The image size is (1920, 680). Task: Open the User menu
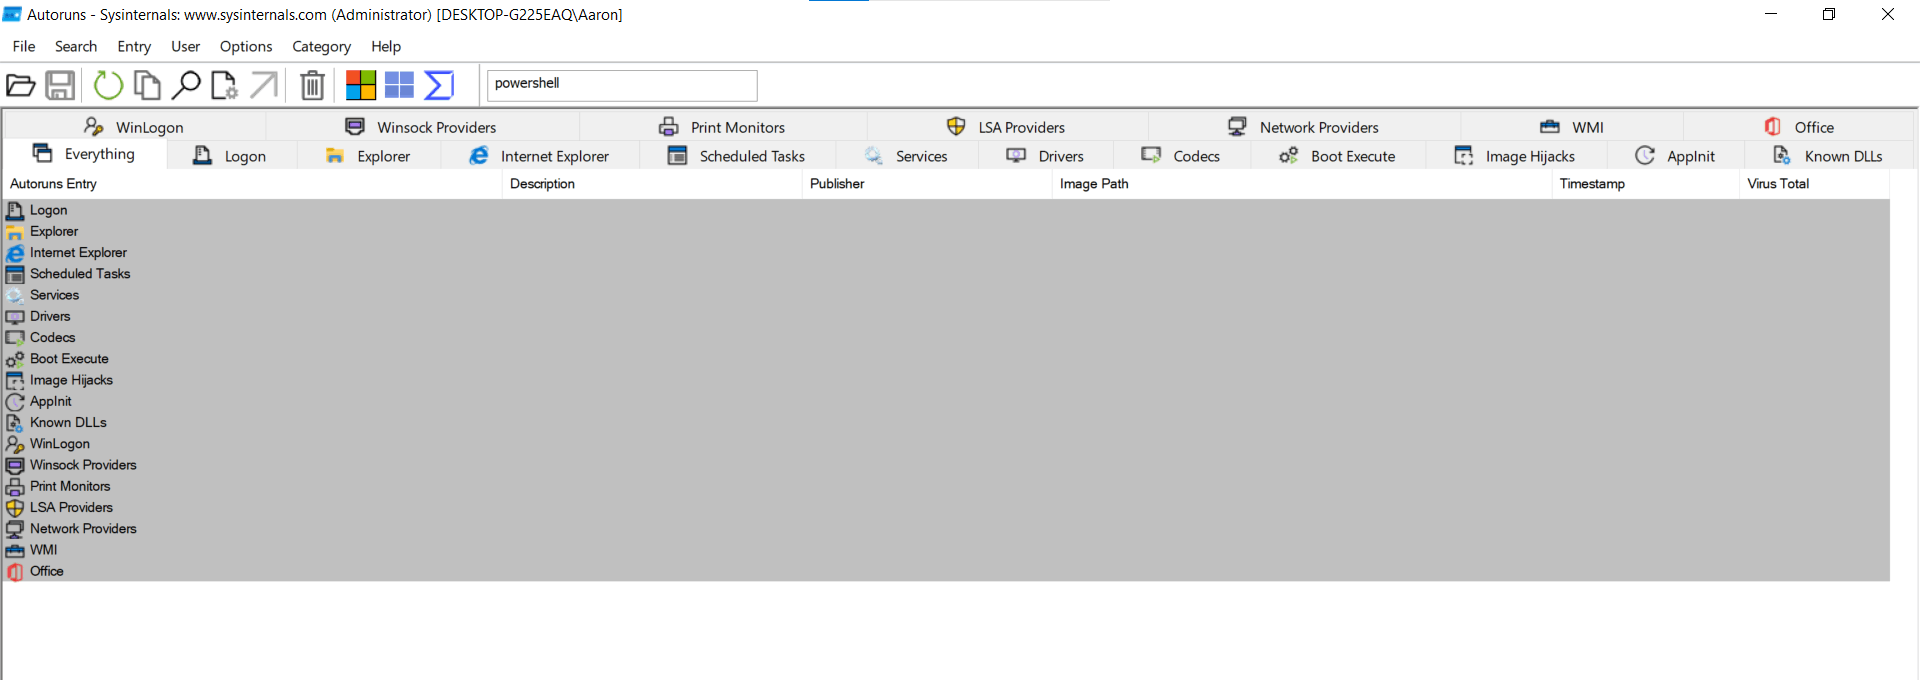click(186, 46)
